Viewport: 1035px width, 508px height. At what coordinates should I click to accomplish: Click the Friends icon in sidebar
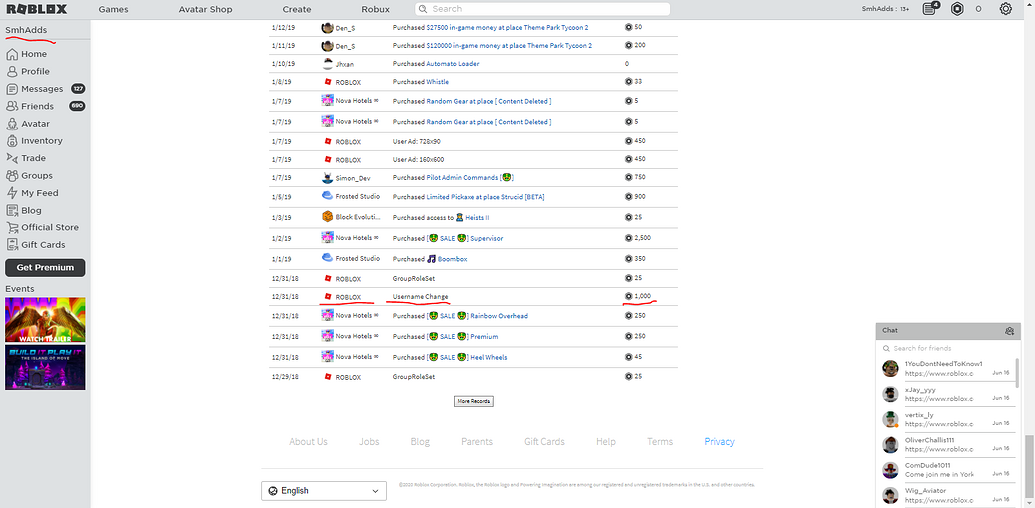click(x=11, y=106)
